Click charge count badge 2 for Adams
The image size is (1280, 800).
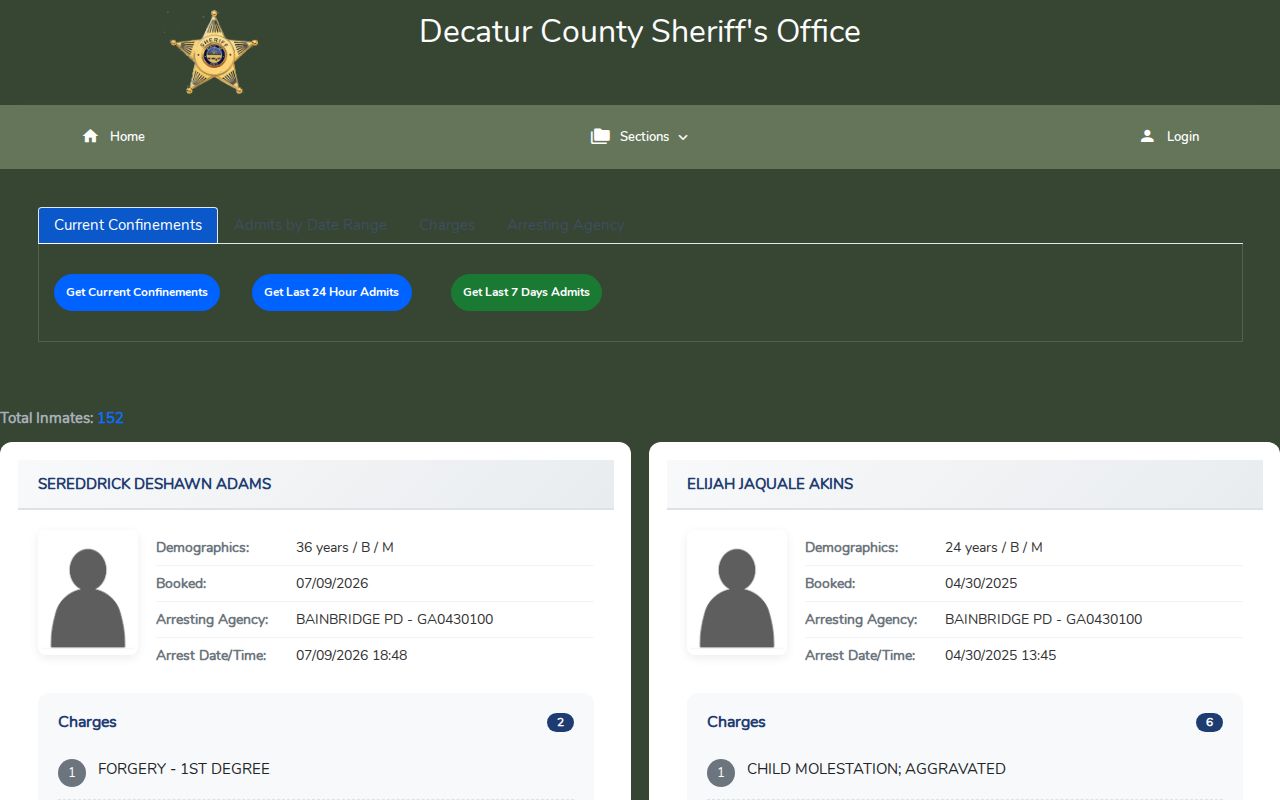point(560,722)
